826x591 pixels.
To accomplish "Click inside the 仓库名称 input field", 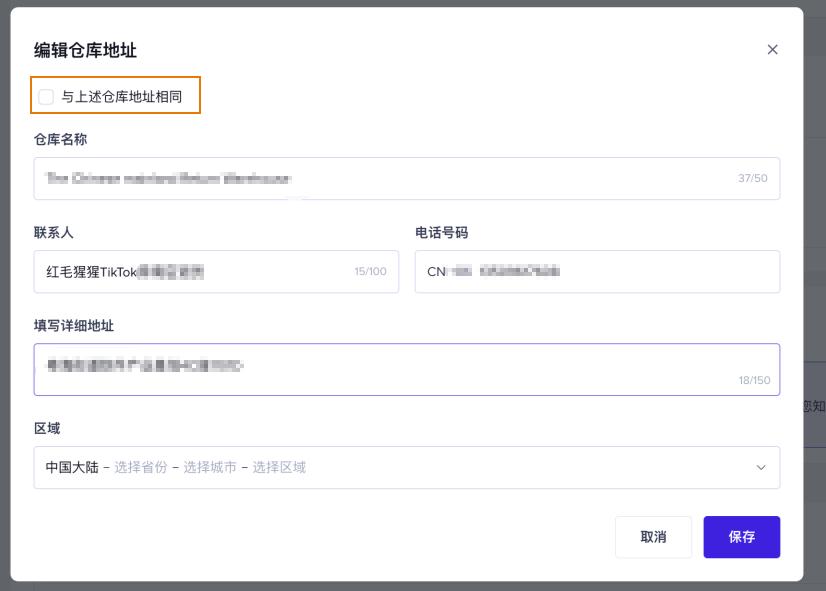I will [300, 178].
